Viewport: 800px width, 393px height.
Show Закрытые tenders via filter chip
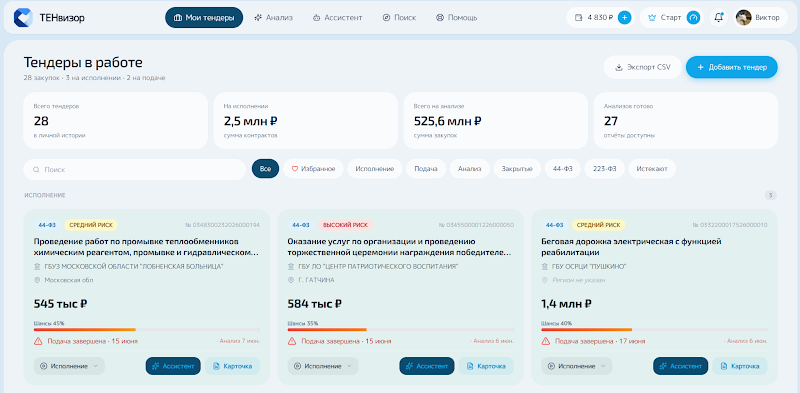[517, 169]
